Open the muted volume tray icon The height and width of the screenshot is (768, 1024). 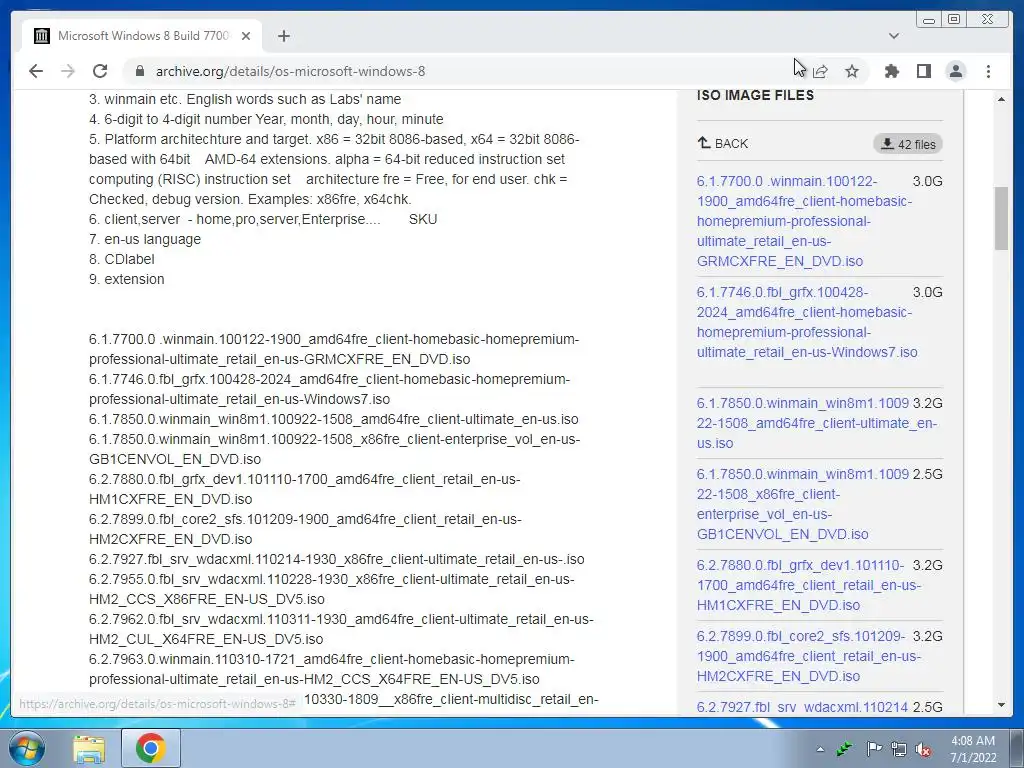pos(923,750)
